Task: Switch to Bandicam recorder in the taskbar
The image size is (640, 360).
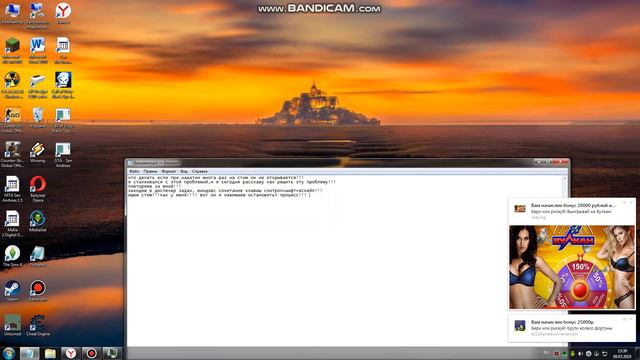Action: pos(91,353)
